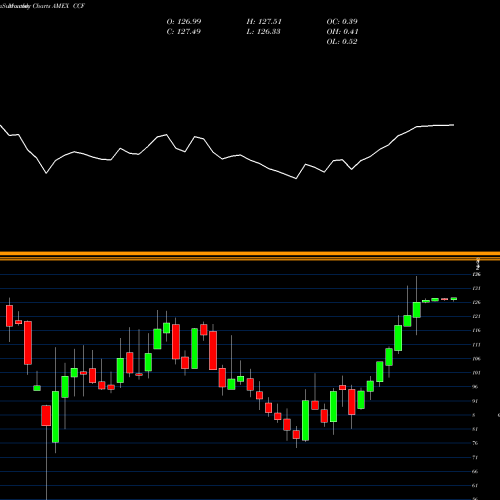Click the low price value L: 126.33
Screen dimensions: 500x500
point(263,32)
